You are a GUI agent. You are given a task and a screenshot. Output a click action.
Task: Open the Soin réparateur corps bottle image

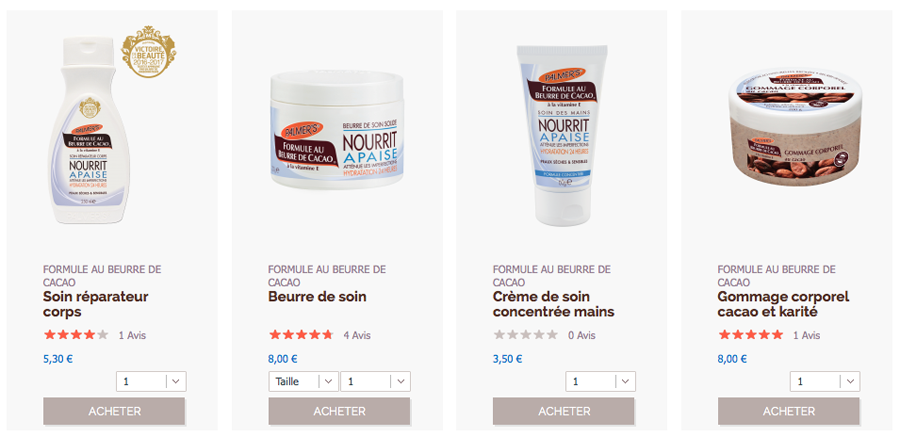[x=89, y=130]
